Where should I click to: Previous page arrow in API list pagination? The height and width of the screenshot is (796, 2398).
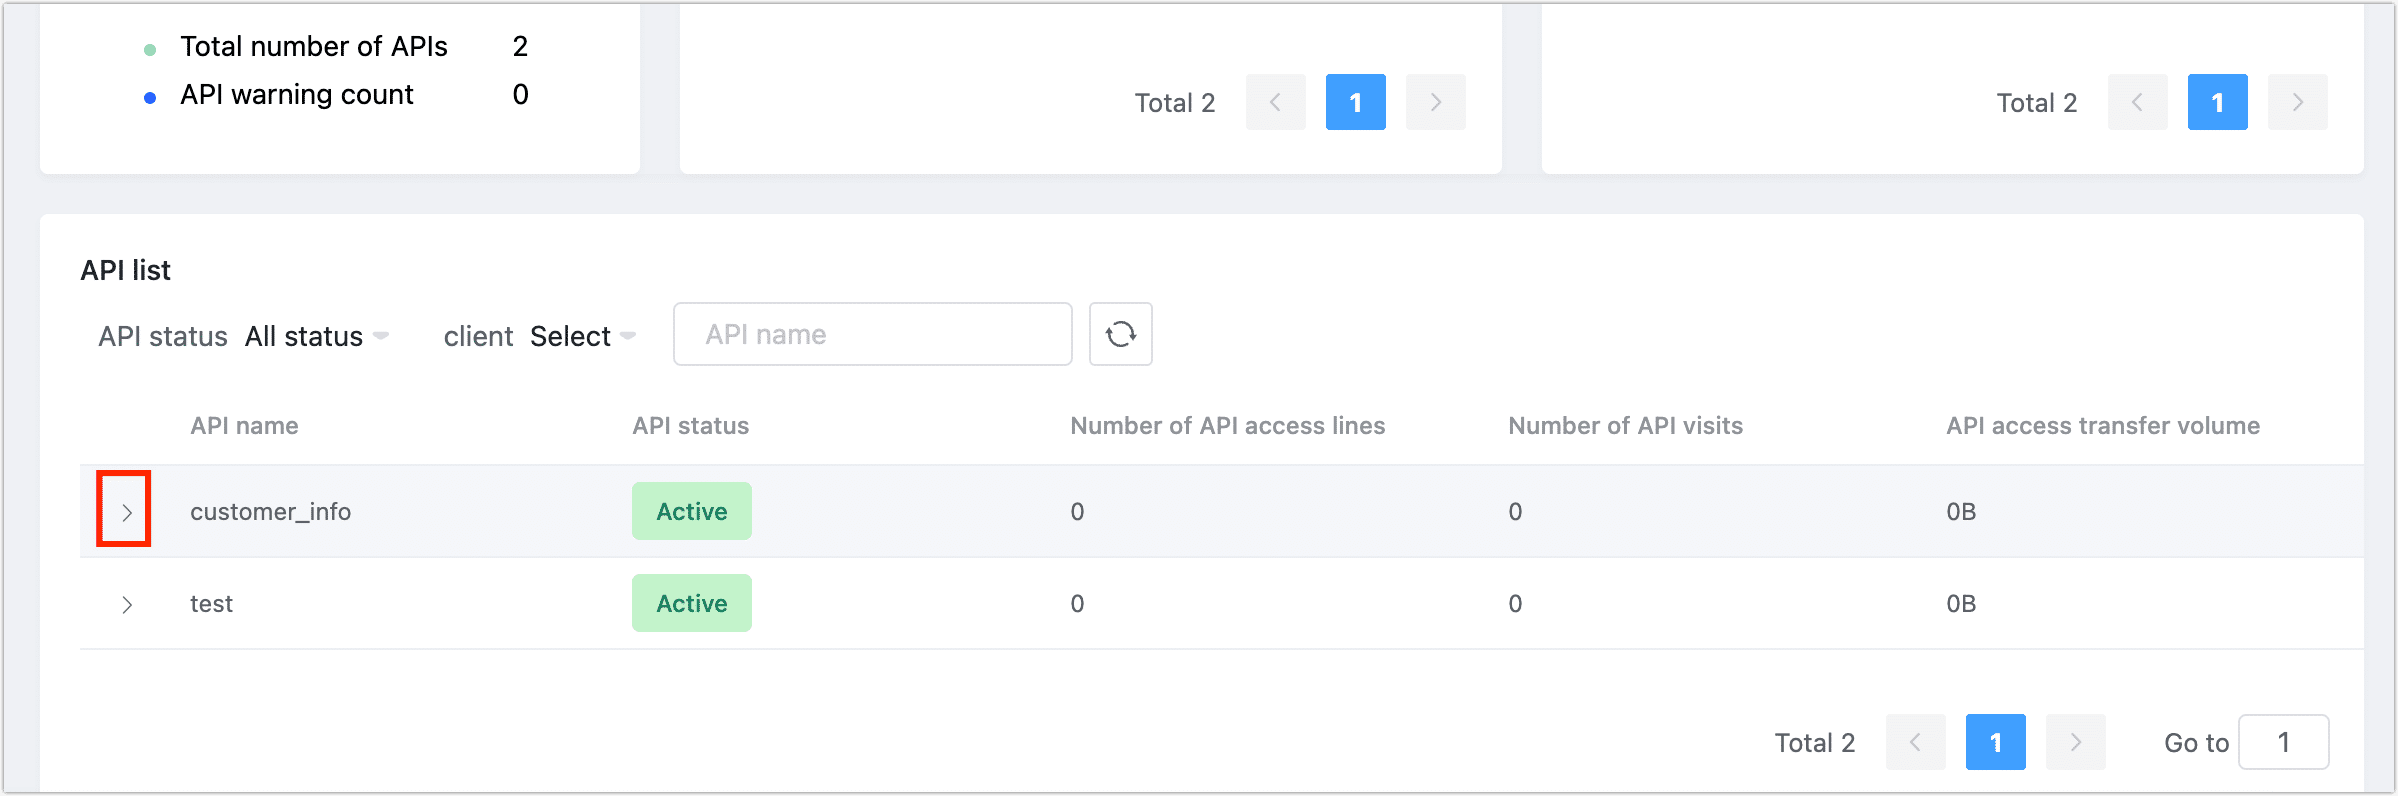[1915, 742]
